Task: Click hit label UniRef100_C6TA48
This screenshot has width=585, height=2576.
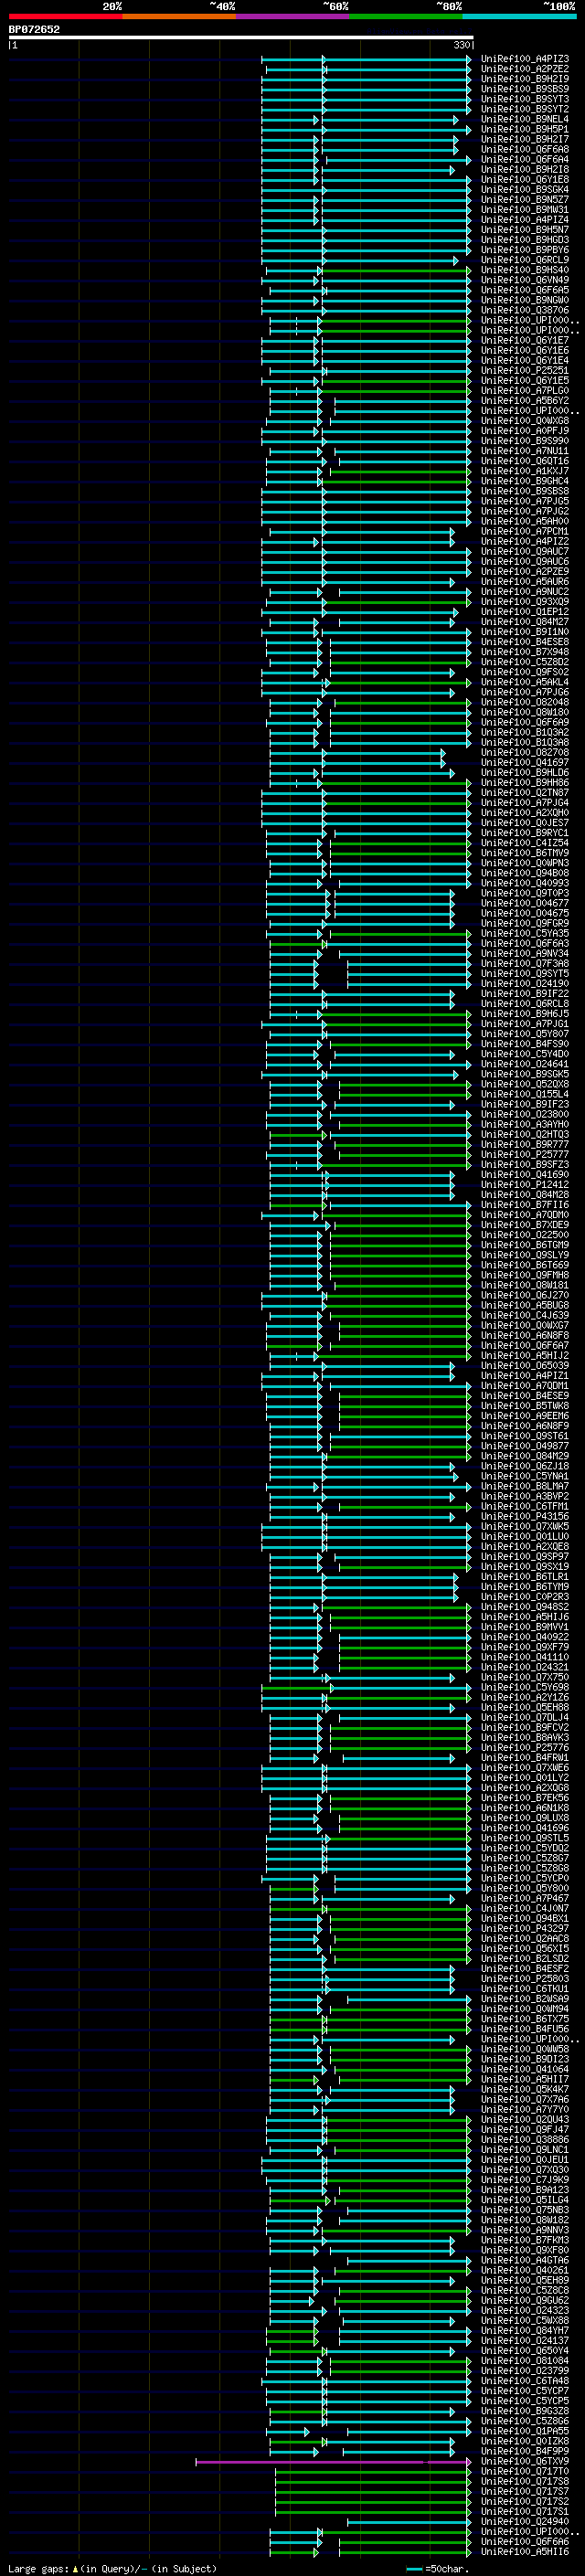Action: click(x=525, y=2381)
